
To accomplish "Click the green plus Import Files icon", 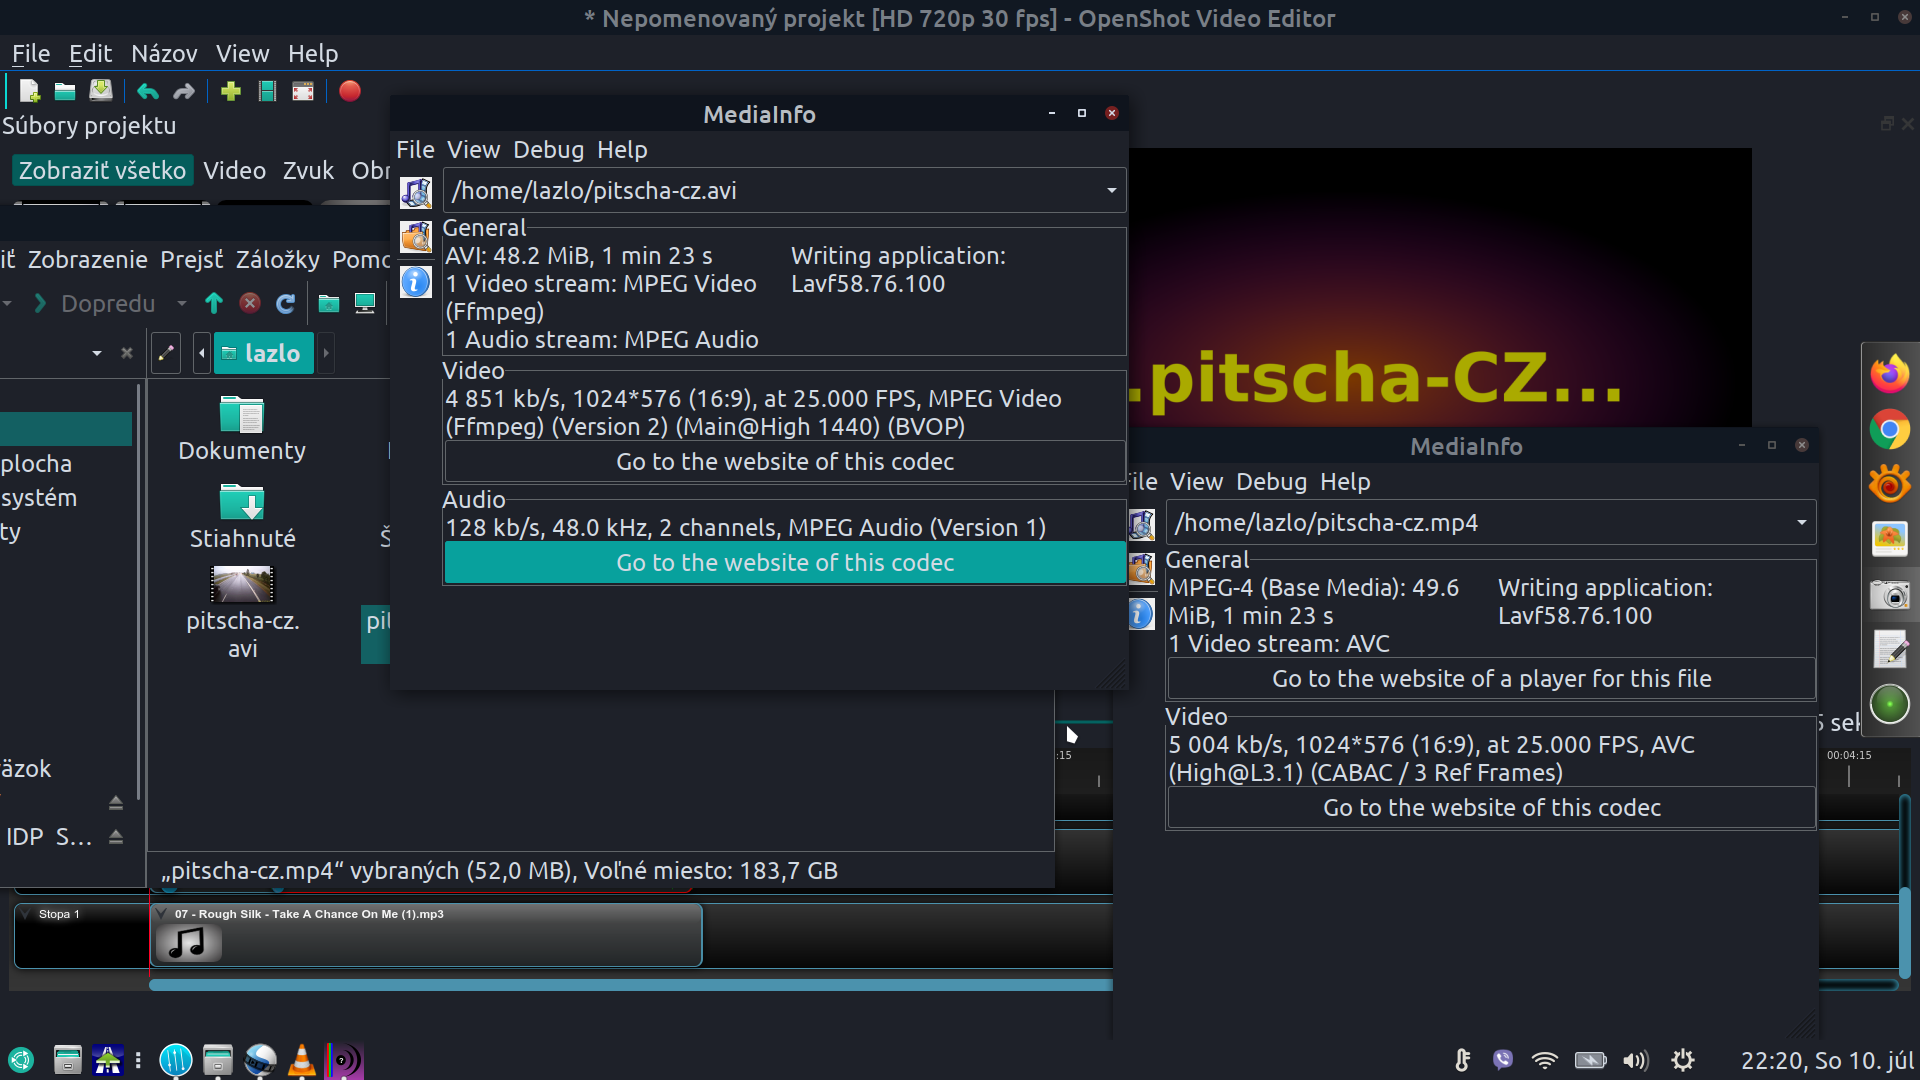I will pyautogui.click(x=231, y=92).
